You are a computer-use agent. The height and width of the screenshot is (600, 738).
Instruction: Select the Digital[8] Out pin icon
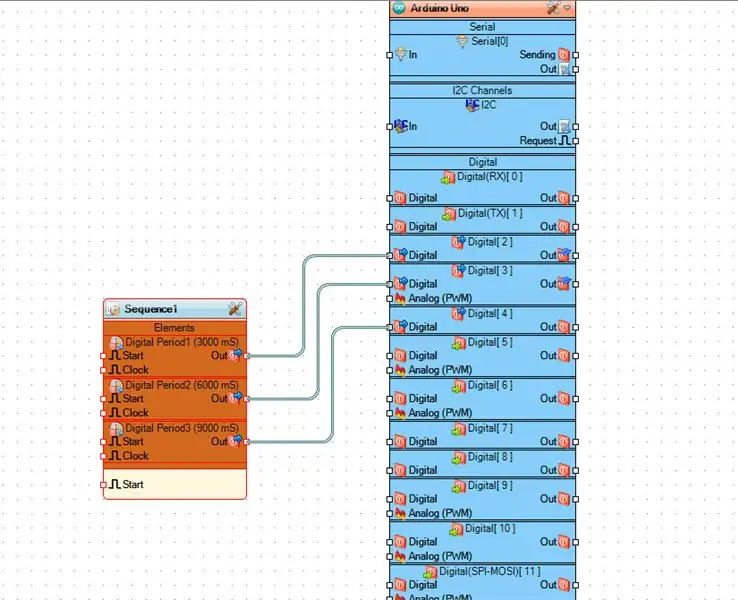pos(564,470)
